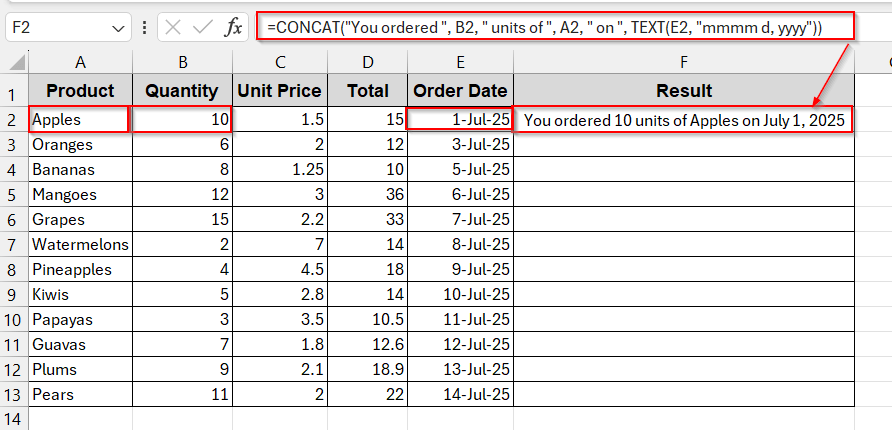Open the Name Box dropdown arrow
This screenshot has width=892, height=430.
[x=119, y=28]
